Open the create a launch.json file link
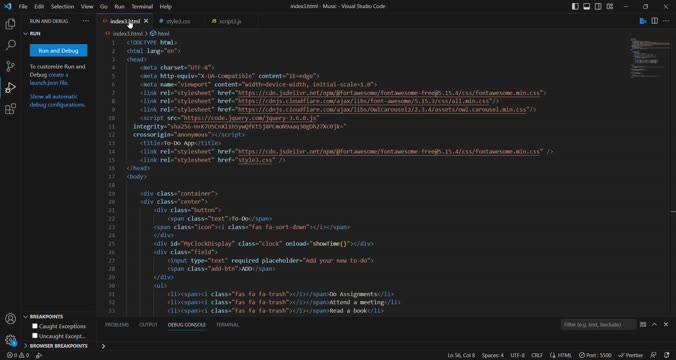Image resolution: width=676 pixels, height=360 pixels. [49, 78]
